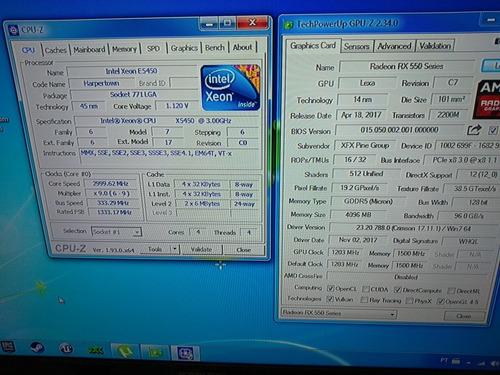Click the green XXX taskbar icon
This screenshot has height=375, width=500.
(95, 350)
